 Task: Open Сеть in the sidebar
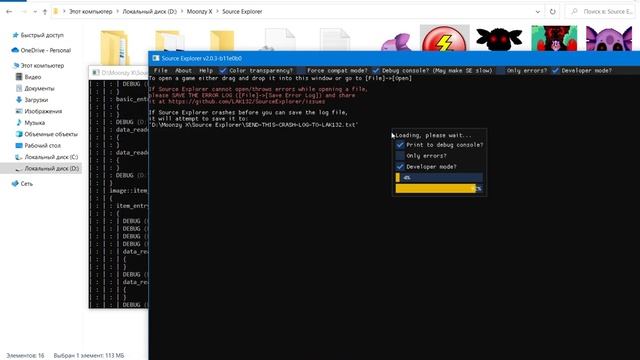tap(27, 184)
